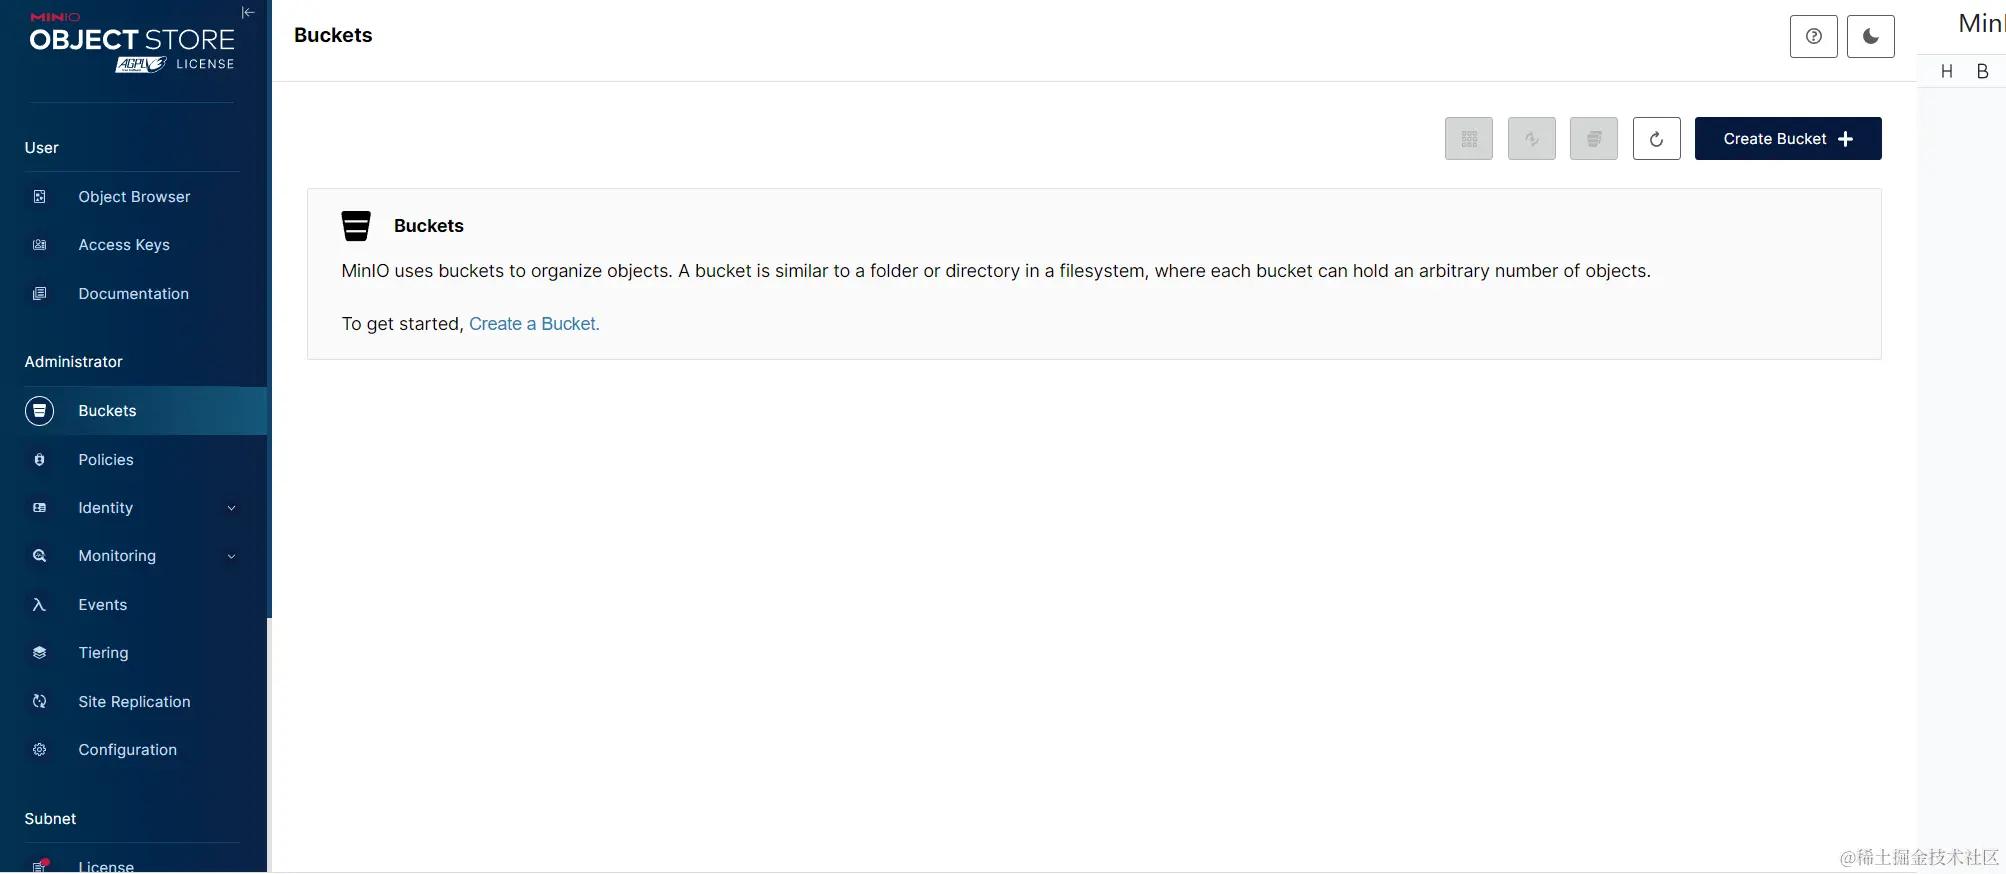Click the multi-select buckets grid icon

1468,139
